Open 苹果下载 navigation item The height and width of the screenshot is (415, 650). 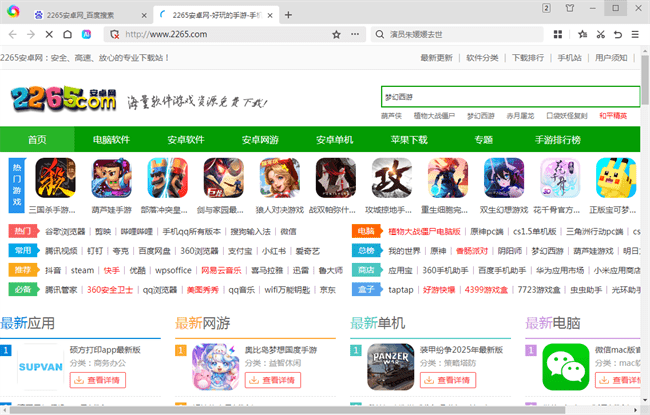[409, 140]
